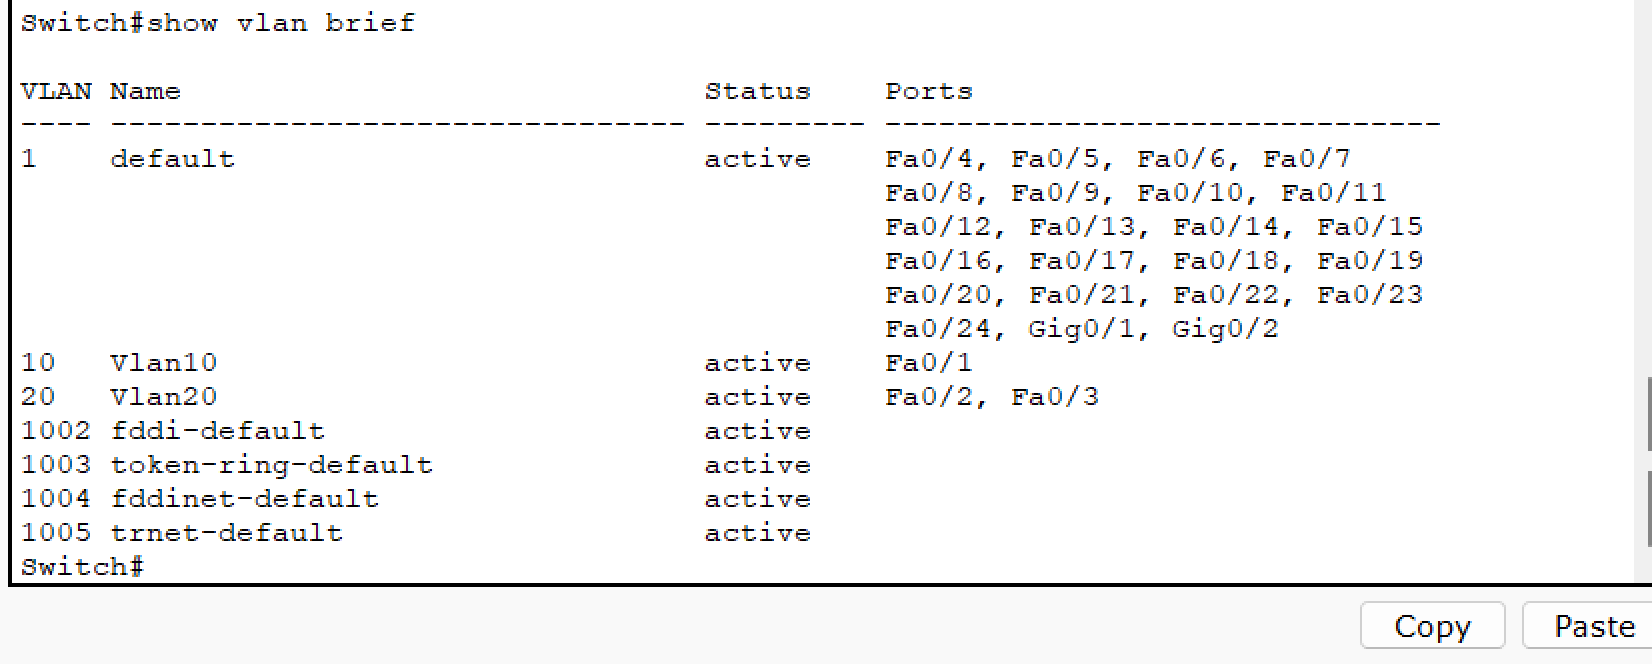
Task: Click the fddi-default row name
Action: click(218, 431)
